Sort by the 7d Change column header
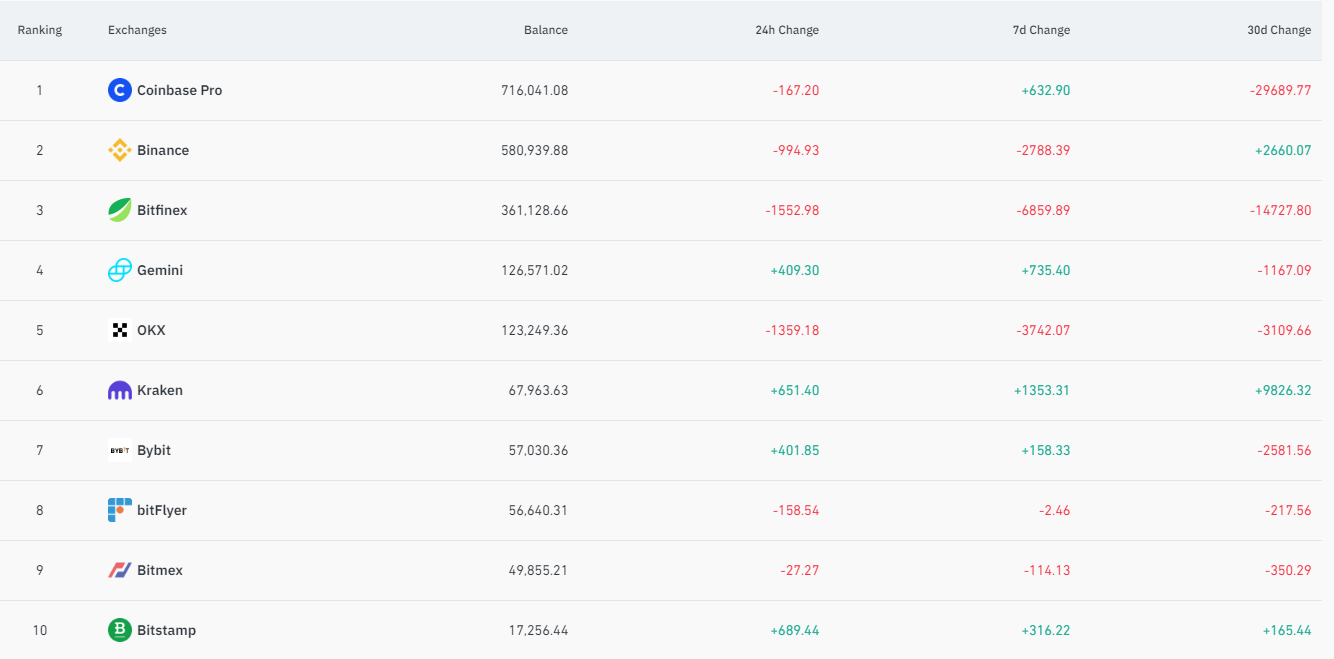Image resolution: width=1334 pixels, height=659 pixels. coord(1041,30)
